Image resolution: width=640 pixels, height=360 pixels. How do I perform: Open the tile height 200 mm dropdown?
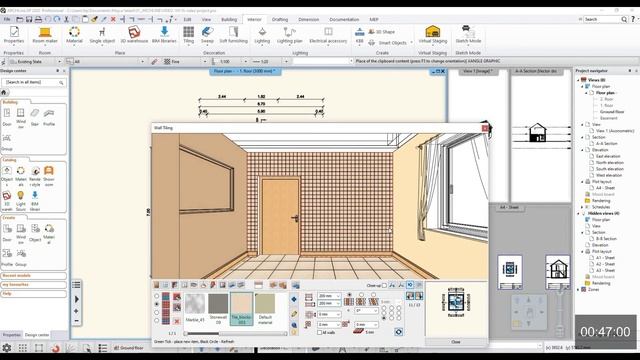(338, 303)
